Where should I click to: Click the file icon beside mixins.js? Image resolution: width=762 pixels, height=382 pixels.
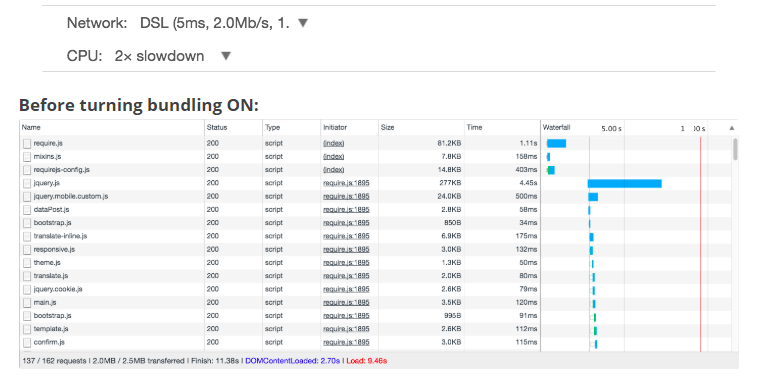click(x=27, y=156)
